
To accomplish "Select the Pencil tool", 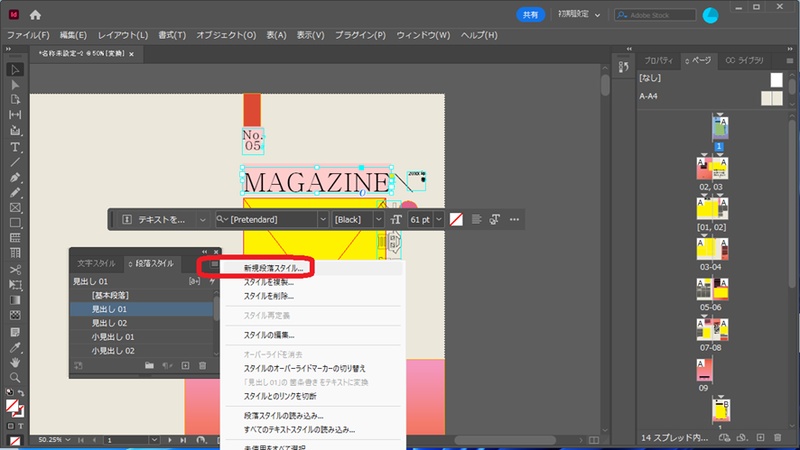I will click(15, 192).
